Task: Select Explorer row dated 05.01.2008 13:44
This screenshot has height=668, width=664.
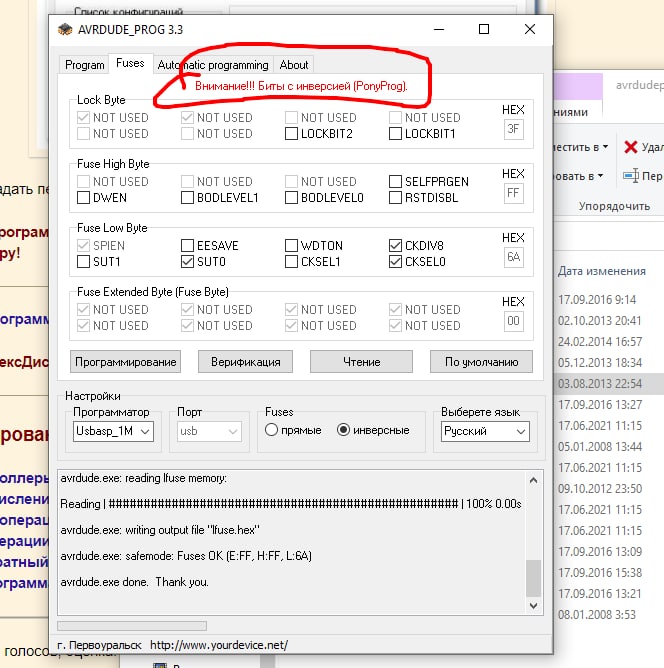Action: click(600, 446)
